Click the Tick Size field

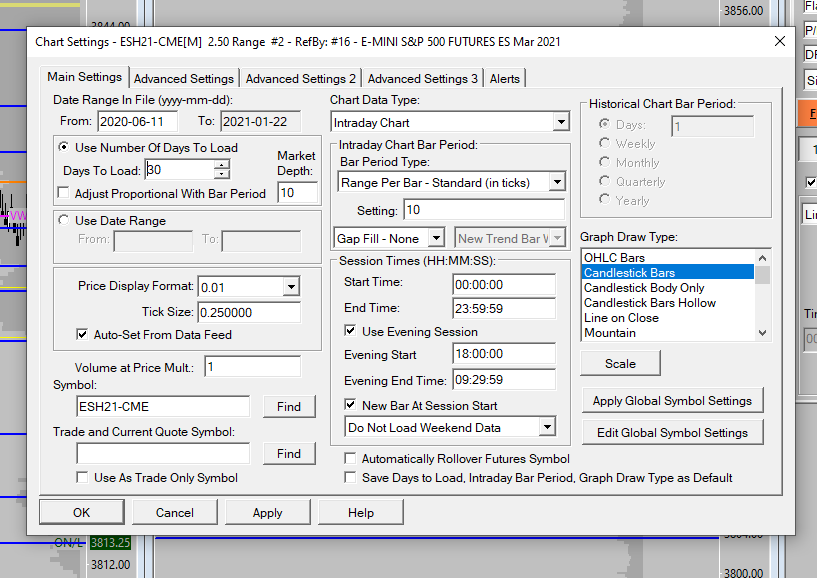249,312
